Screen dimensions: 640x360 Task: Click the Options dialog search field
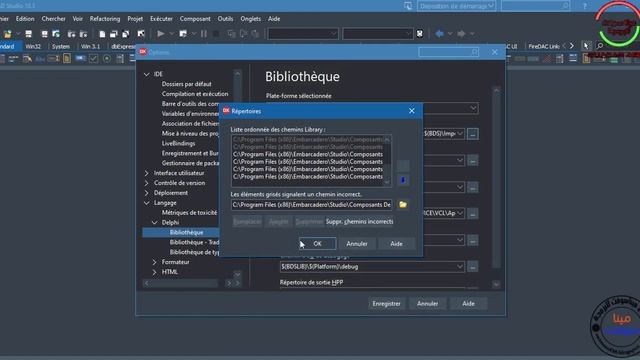point(448,52)
